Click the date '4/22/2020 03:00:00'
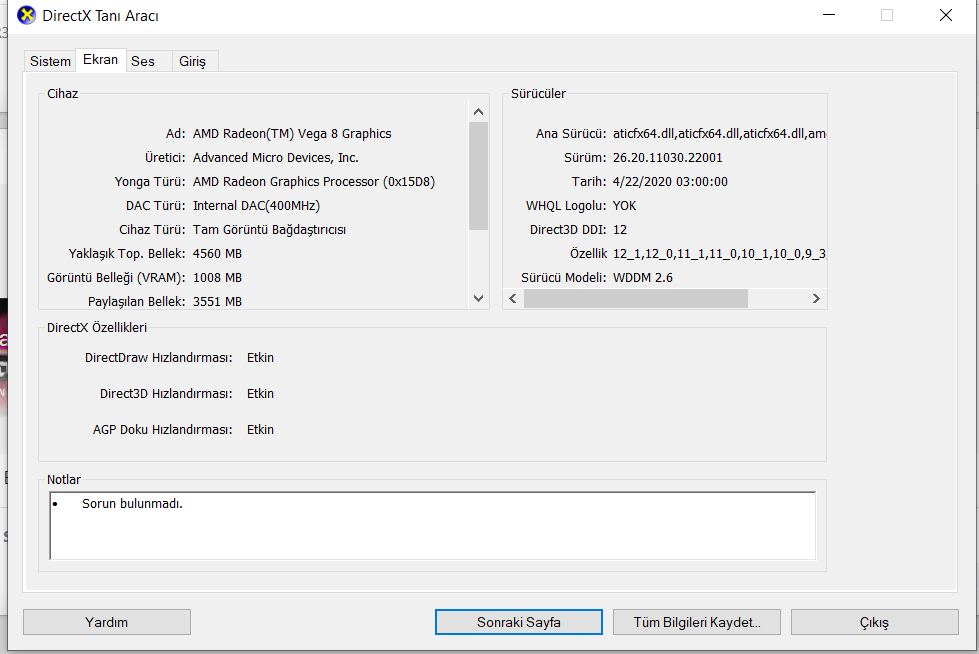 tap(670, 182)
